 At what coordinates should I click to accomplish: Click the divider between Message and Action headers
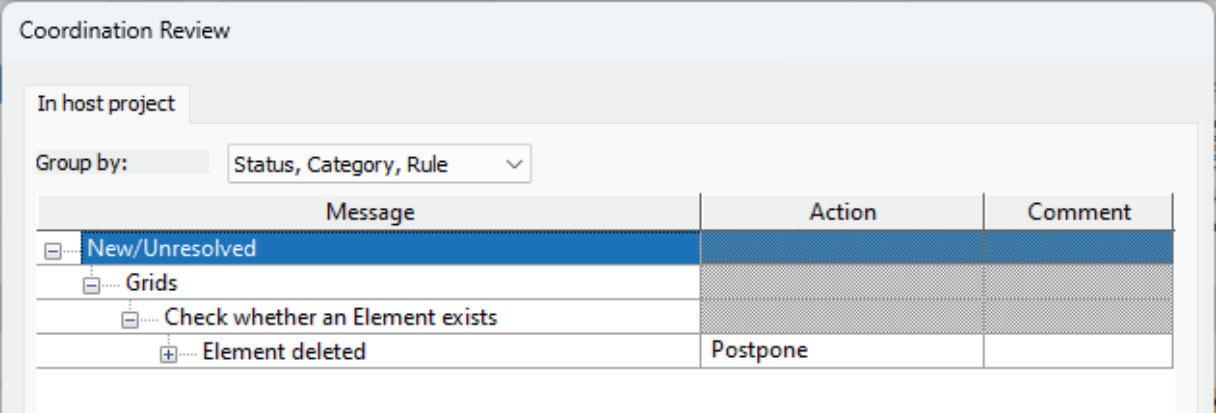[x=700, y=212]
